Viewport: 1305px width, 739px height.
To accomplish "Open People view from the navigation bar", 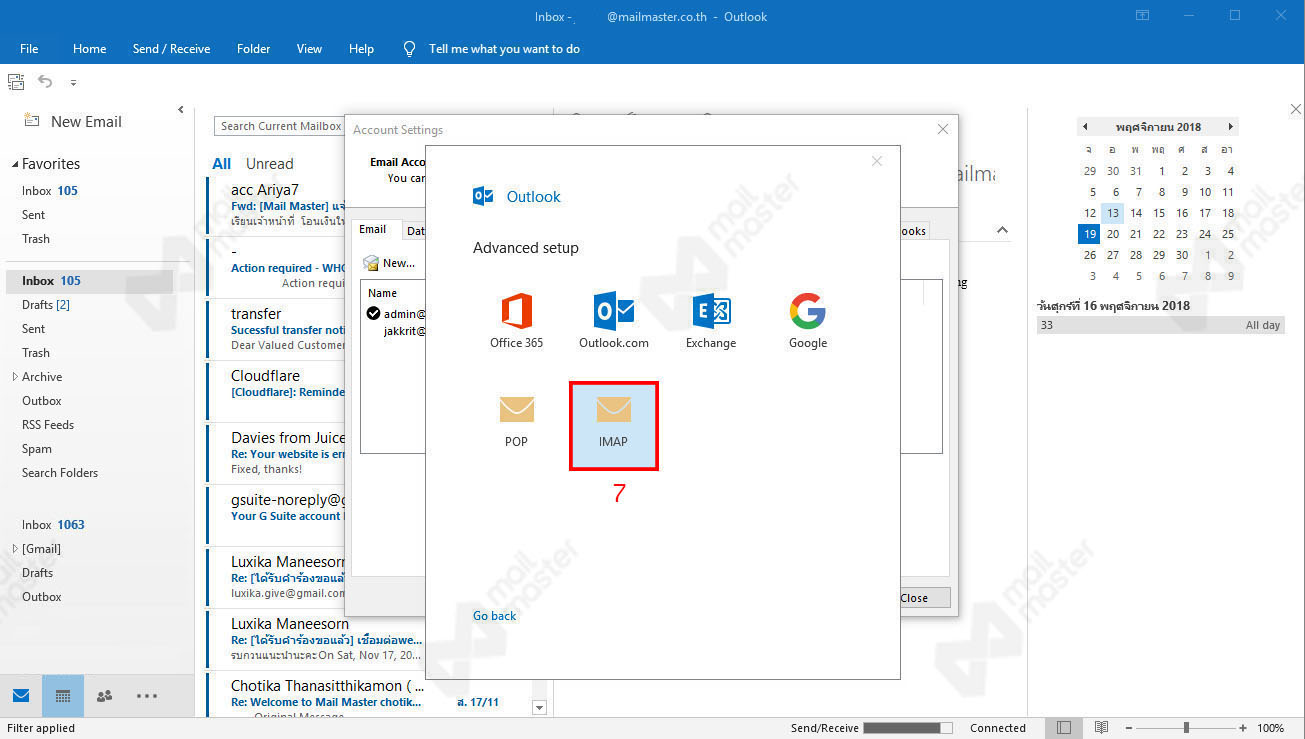I will 103,695.
